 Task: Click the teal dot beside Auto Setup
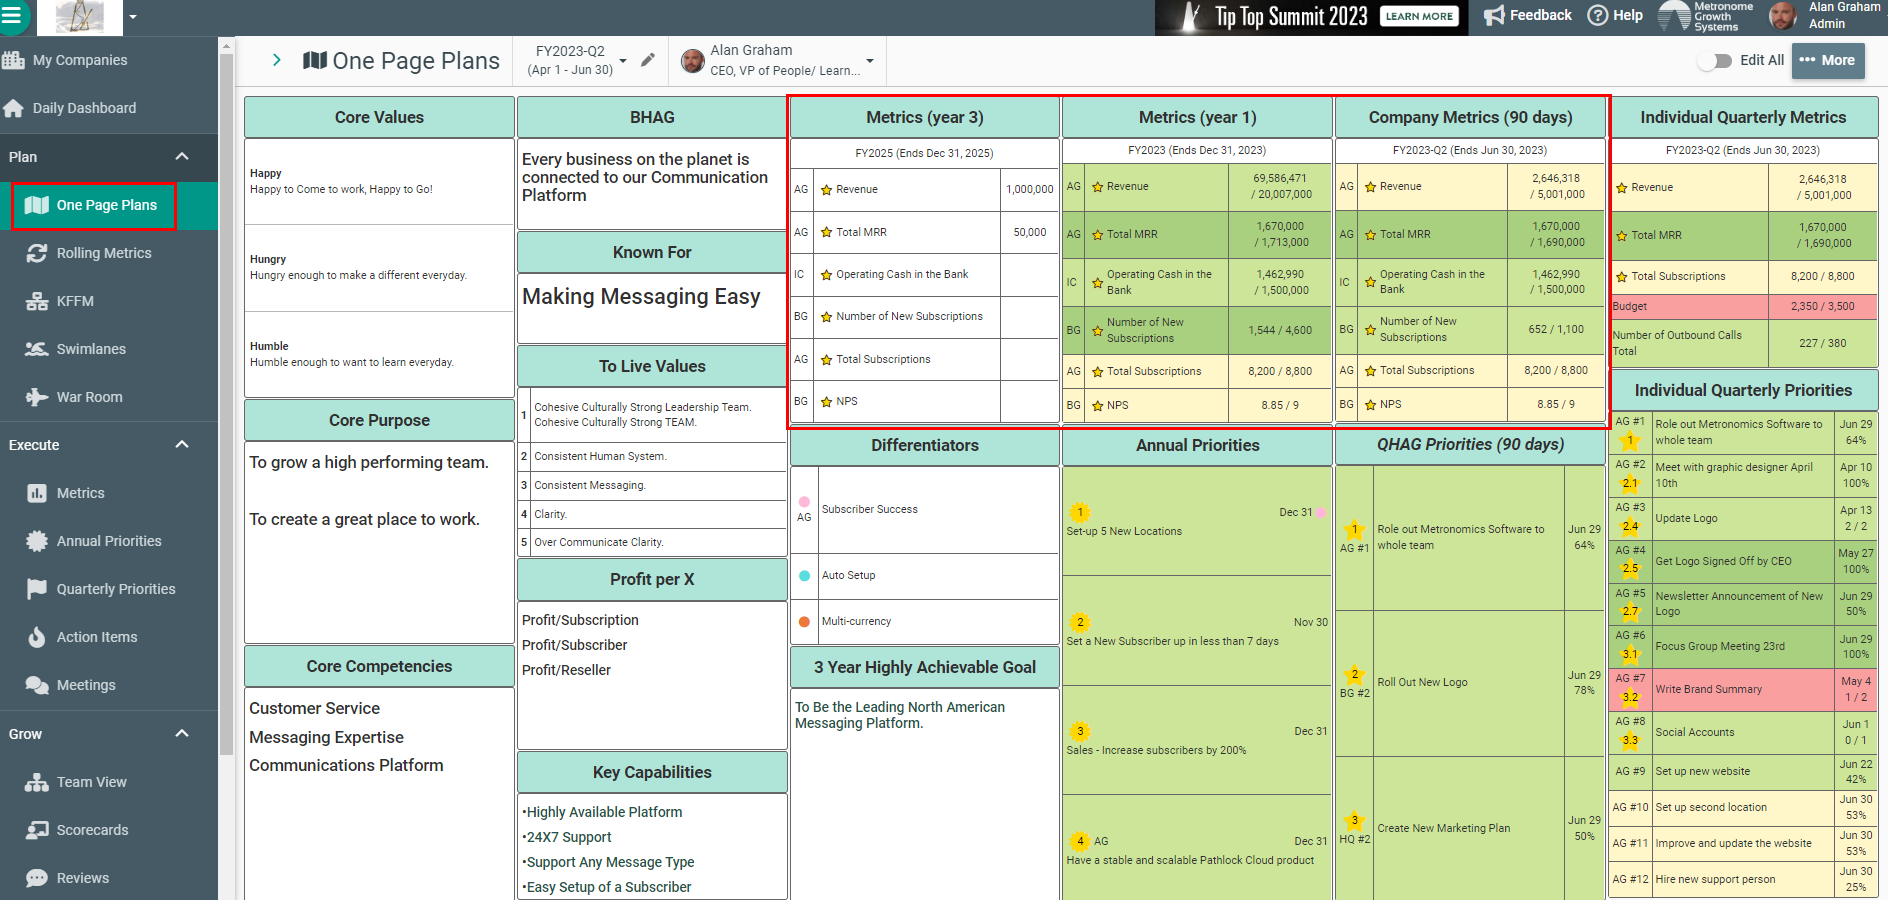[805, 576]
